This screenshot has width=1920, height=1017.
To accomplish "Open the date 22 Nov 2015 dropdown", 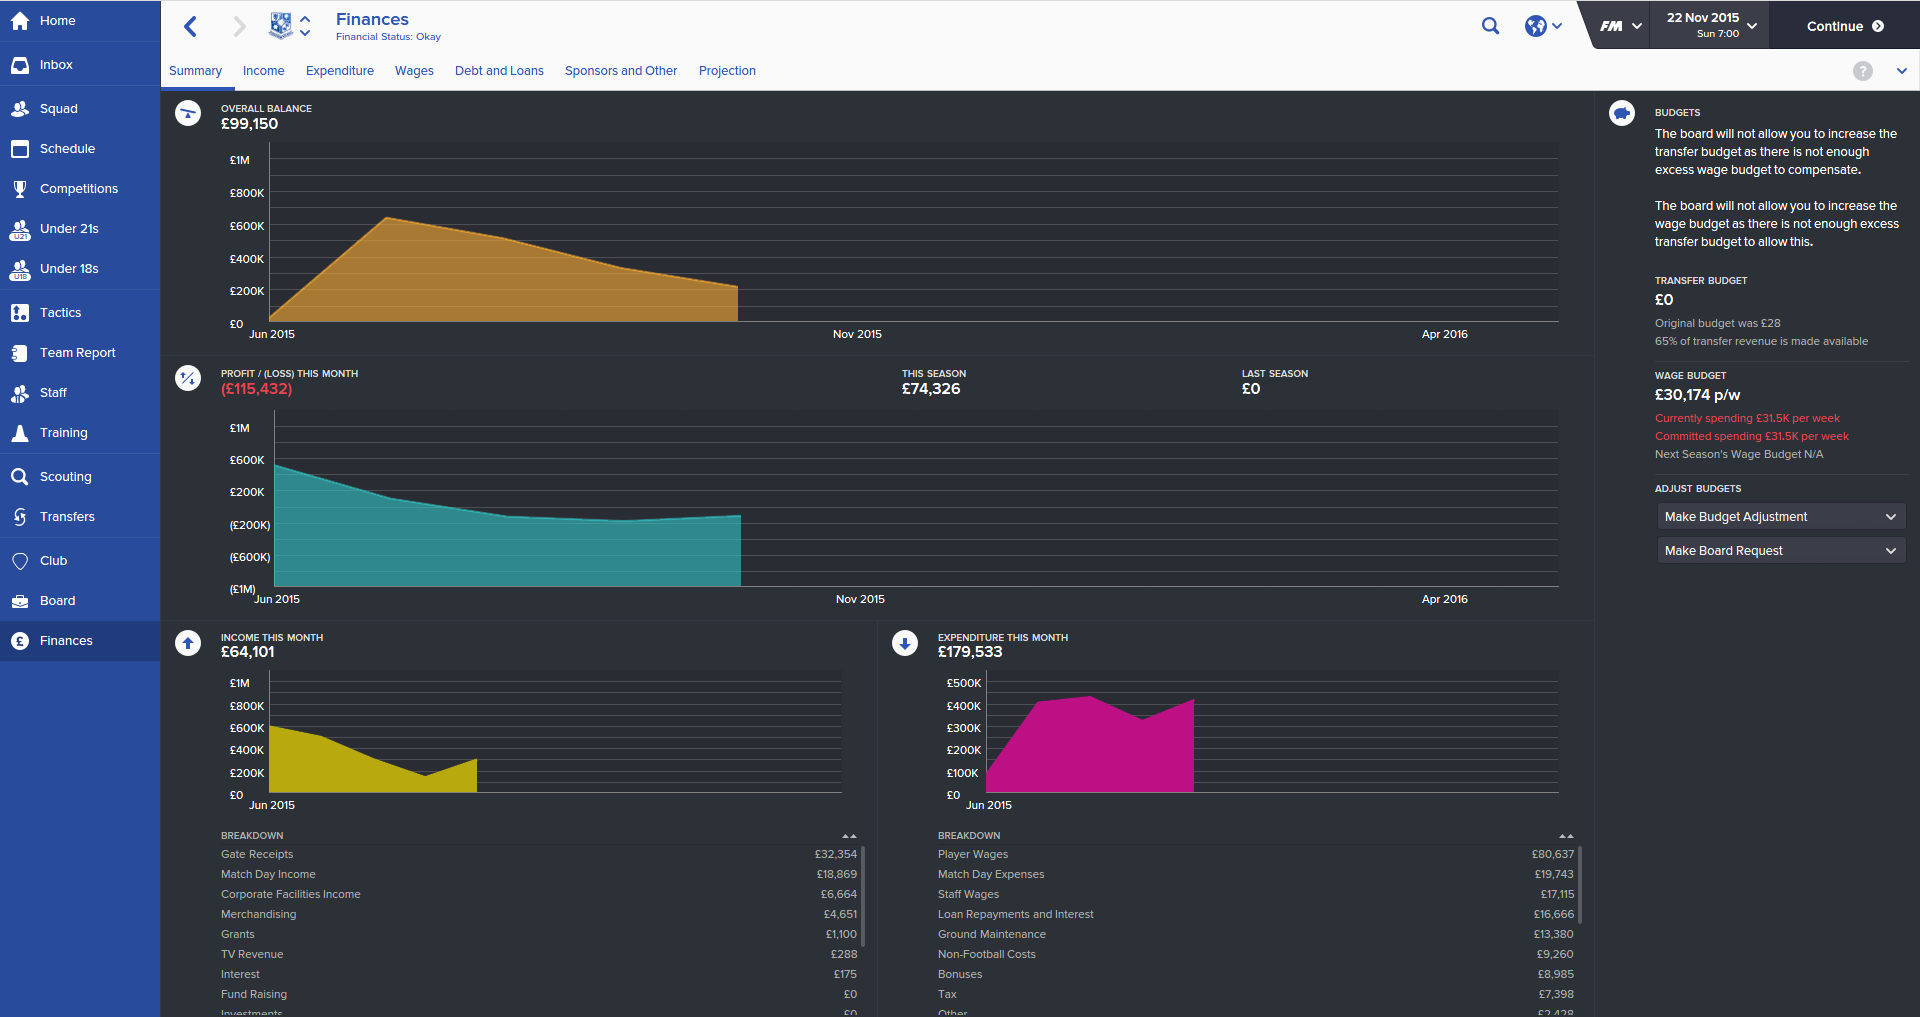I will click(x=1710, y=25).
